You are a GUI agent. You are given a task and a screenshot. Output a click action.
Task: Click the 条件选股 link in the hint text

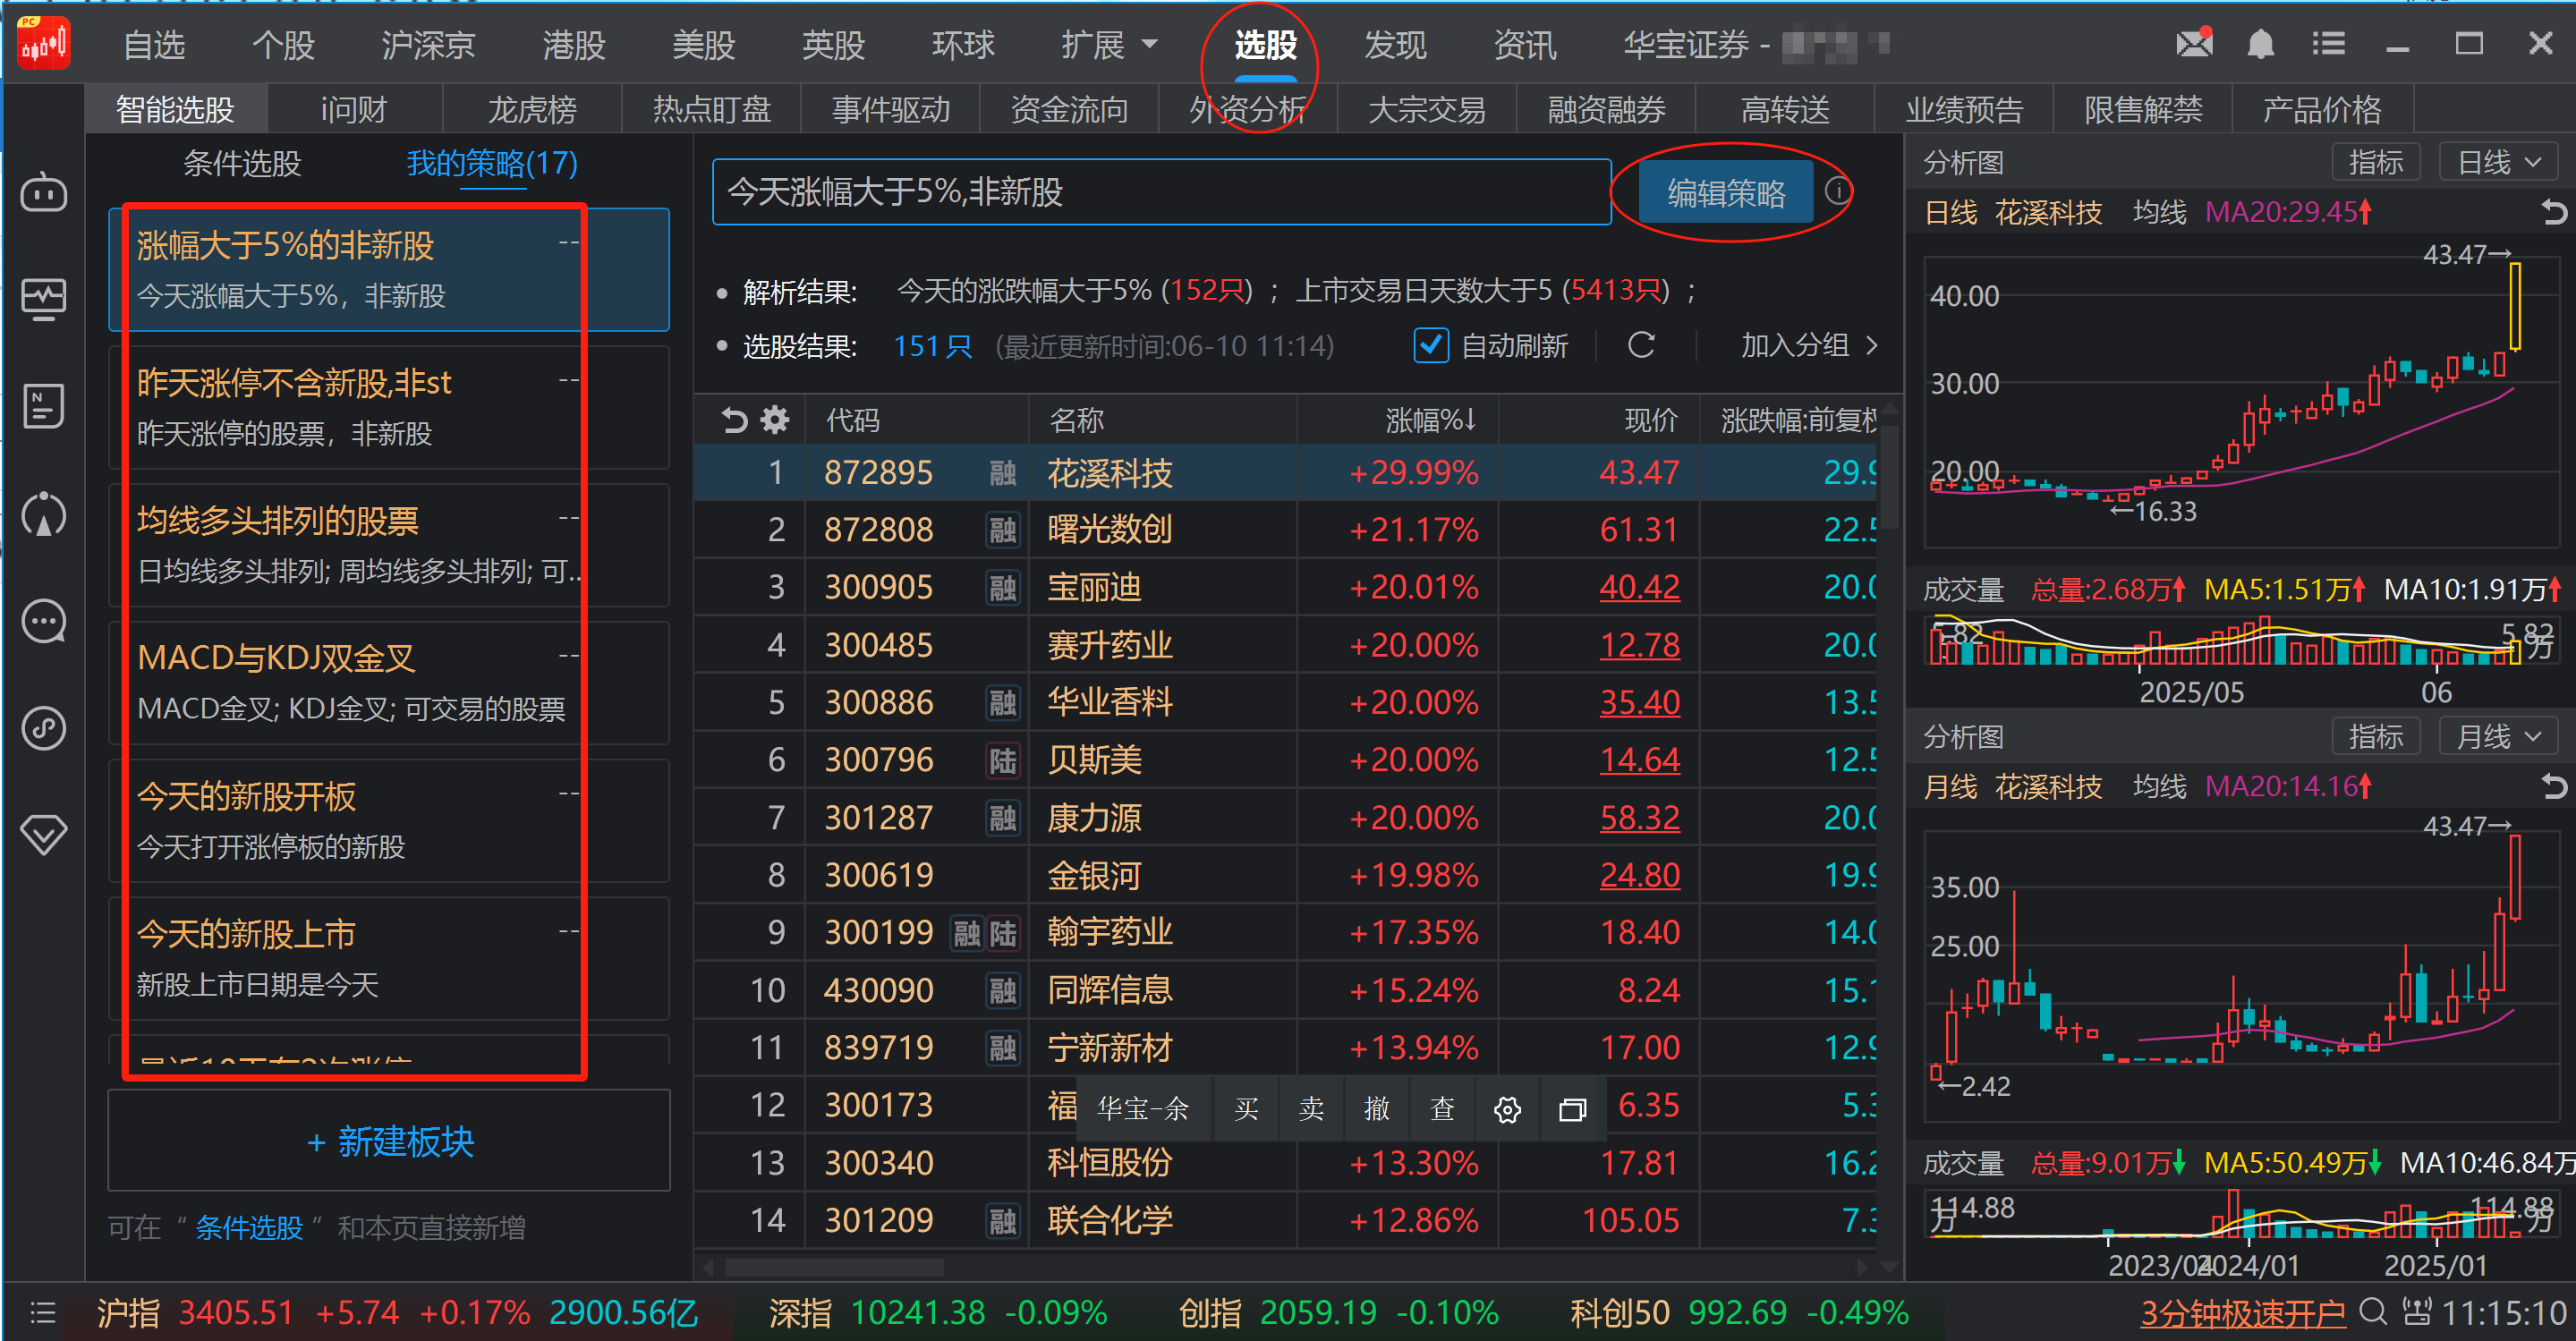pos(249,1227)
